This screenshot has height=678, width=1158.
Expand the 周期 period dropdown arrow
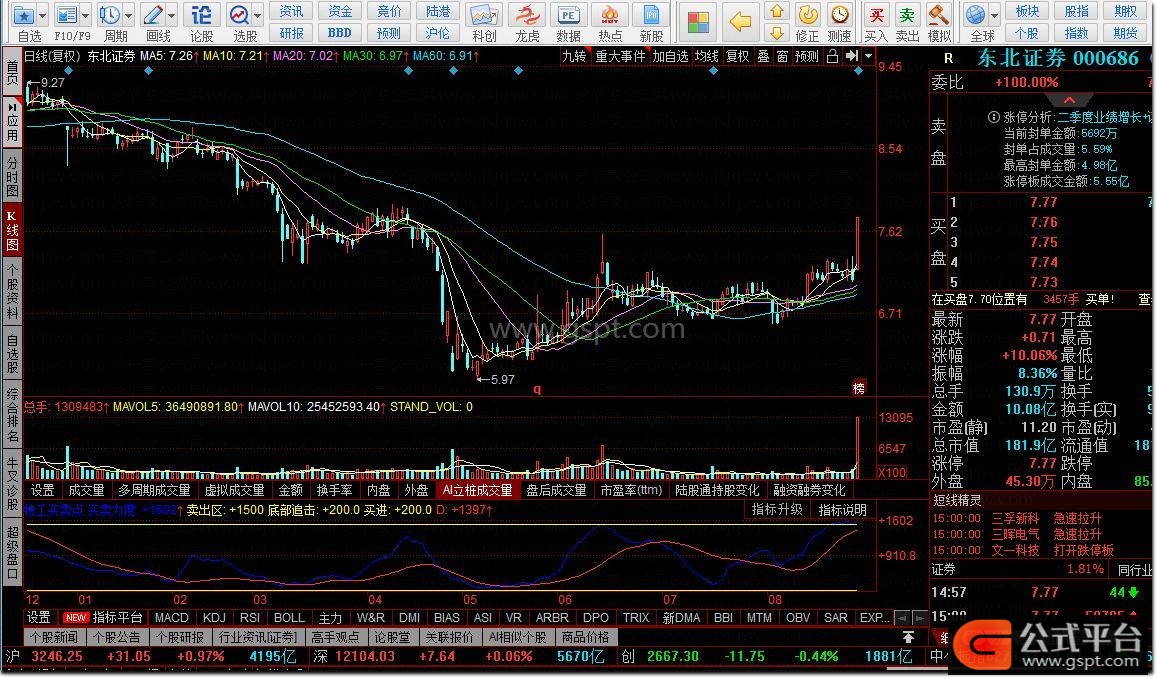click(x=129, y=16)
